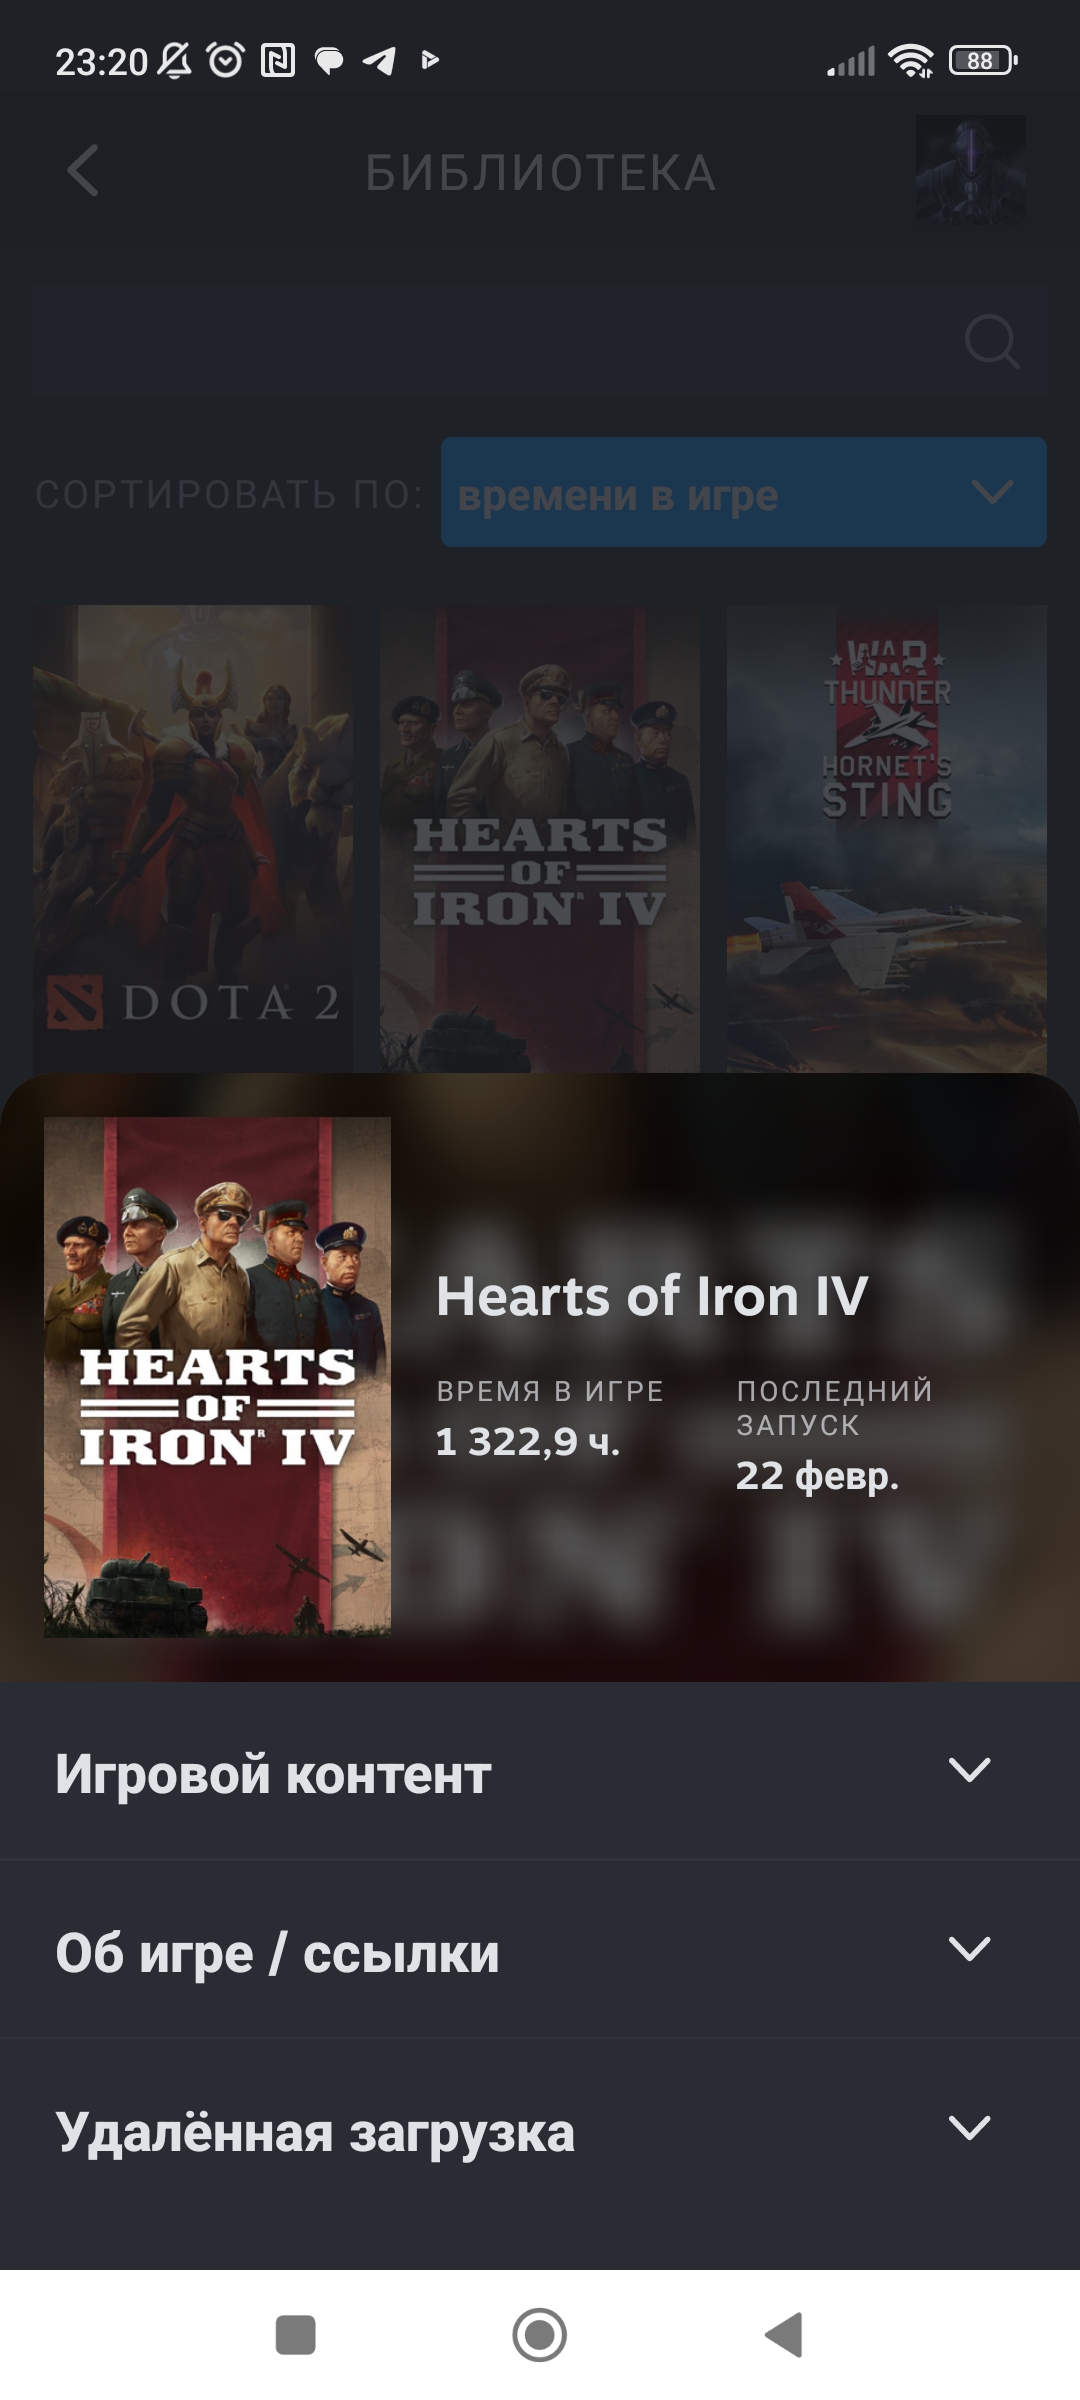
Task: Tap the alarm clock status icon
Action: tap(226, 60)
